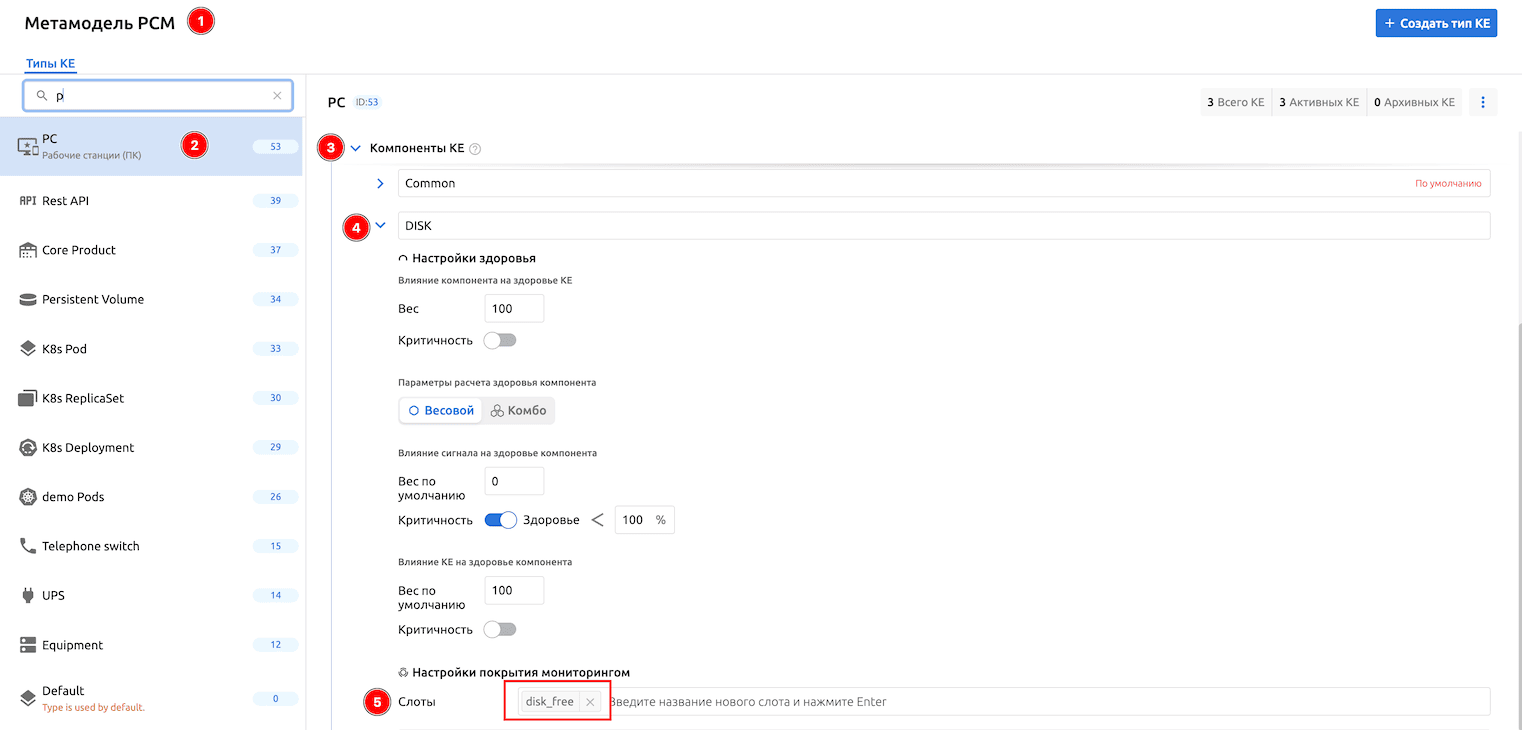1522x730 pixels.
Task: Enable component Критичность toggle under Вес
Action: point(499,340)
